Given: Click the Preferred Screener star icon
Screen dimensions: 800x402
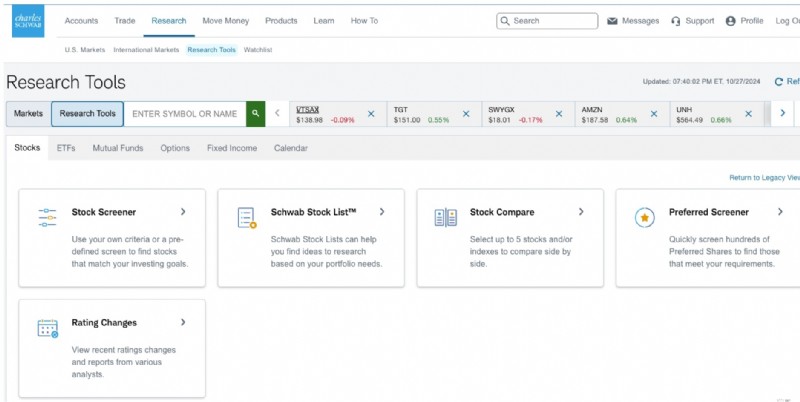Looking at the screenshot, I should [645, 217].
